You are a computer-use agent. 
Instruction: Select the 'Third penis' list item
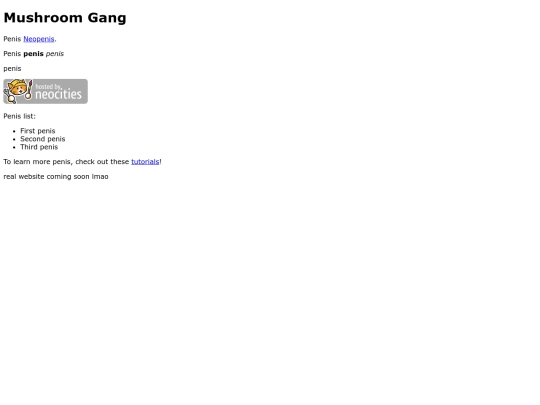click(39, 147)
